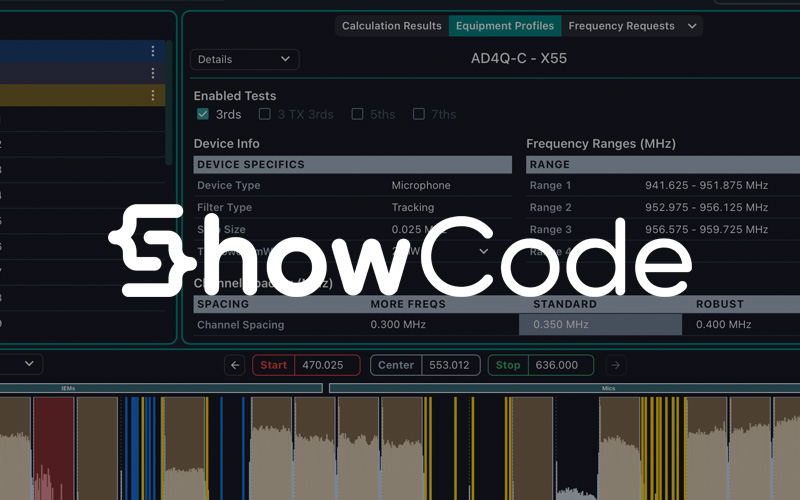
Task: Click the STANDARD column header
Action: click(565, 304)
